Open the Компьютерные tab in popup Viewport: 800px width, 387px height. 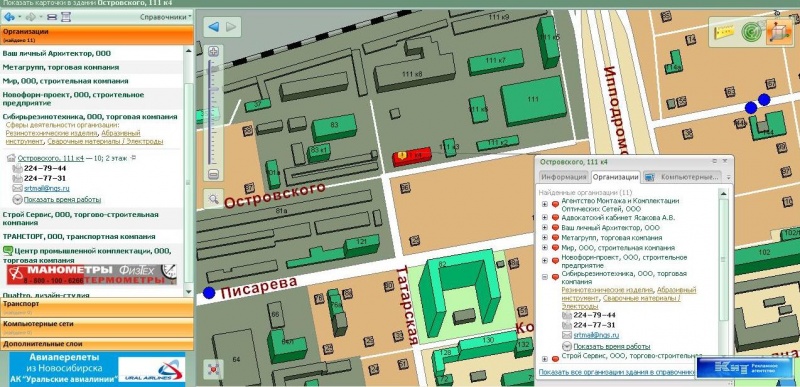tap(683, 177)
